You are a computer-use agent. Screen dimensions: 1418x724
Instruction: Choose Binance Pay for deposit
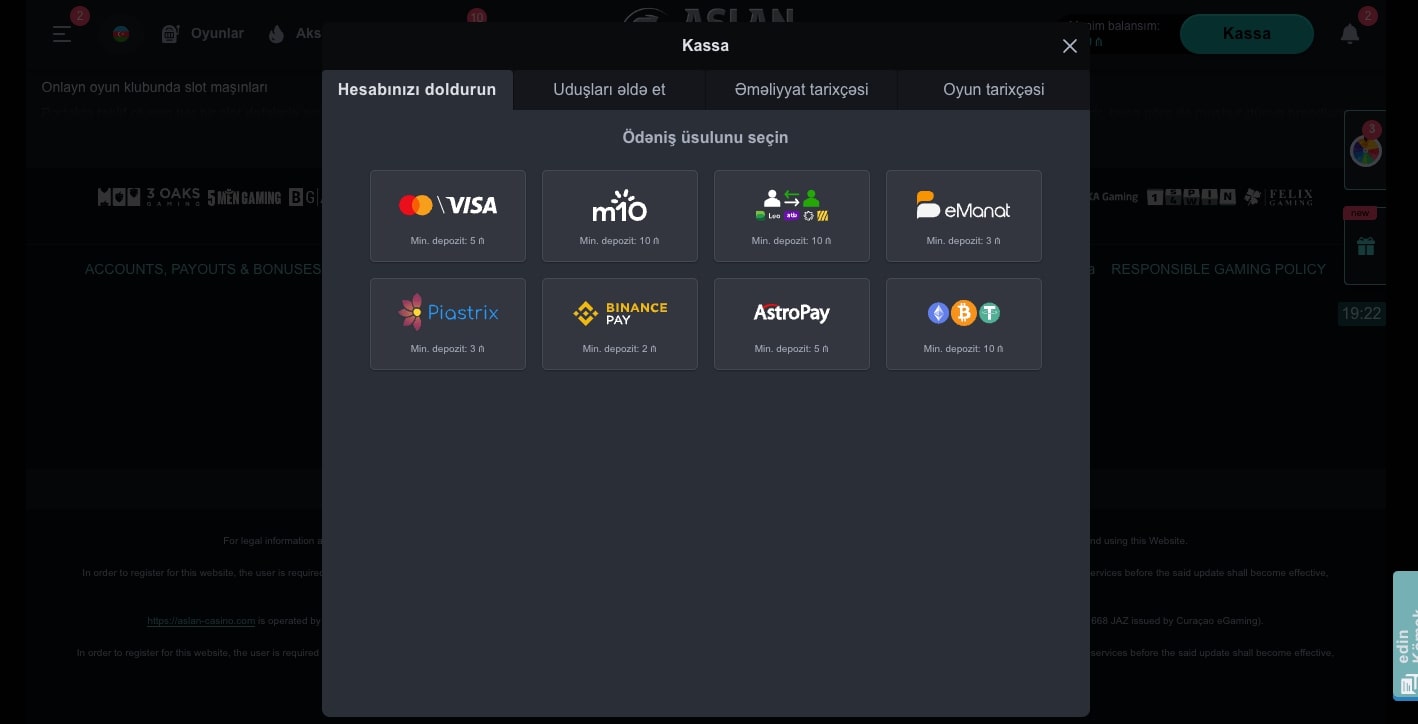click(620, 324)
